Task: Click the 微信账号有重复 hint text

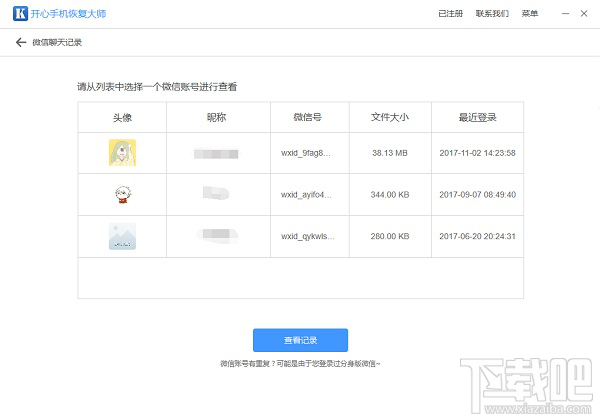Action: click(300, 364)
